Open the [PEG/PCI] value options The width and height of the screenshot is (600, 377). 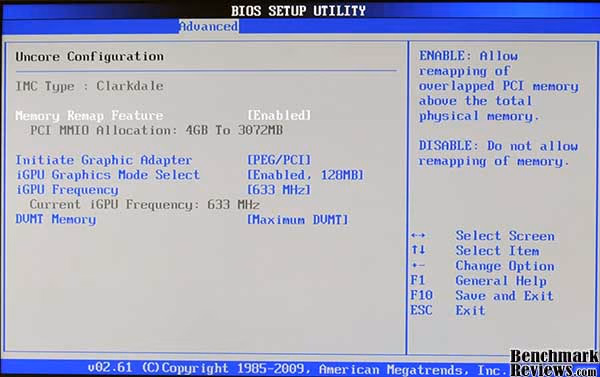click(279, 160)
